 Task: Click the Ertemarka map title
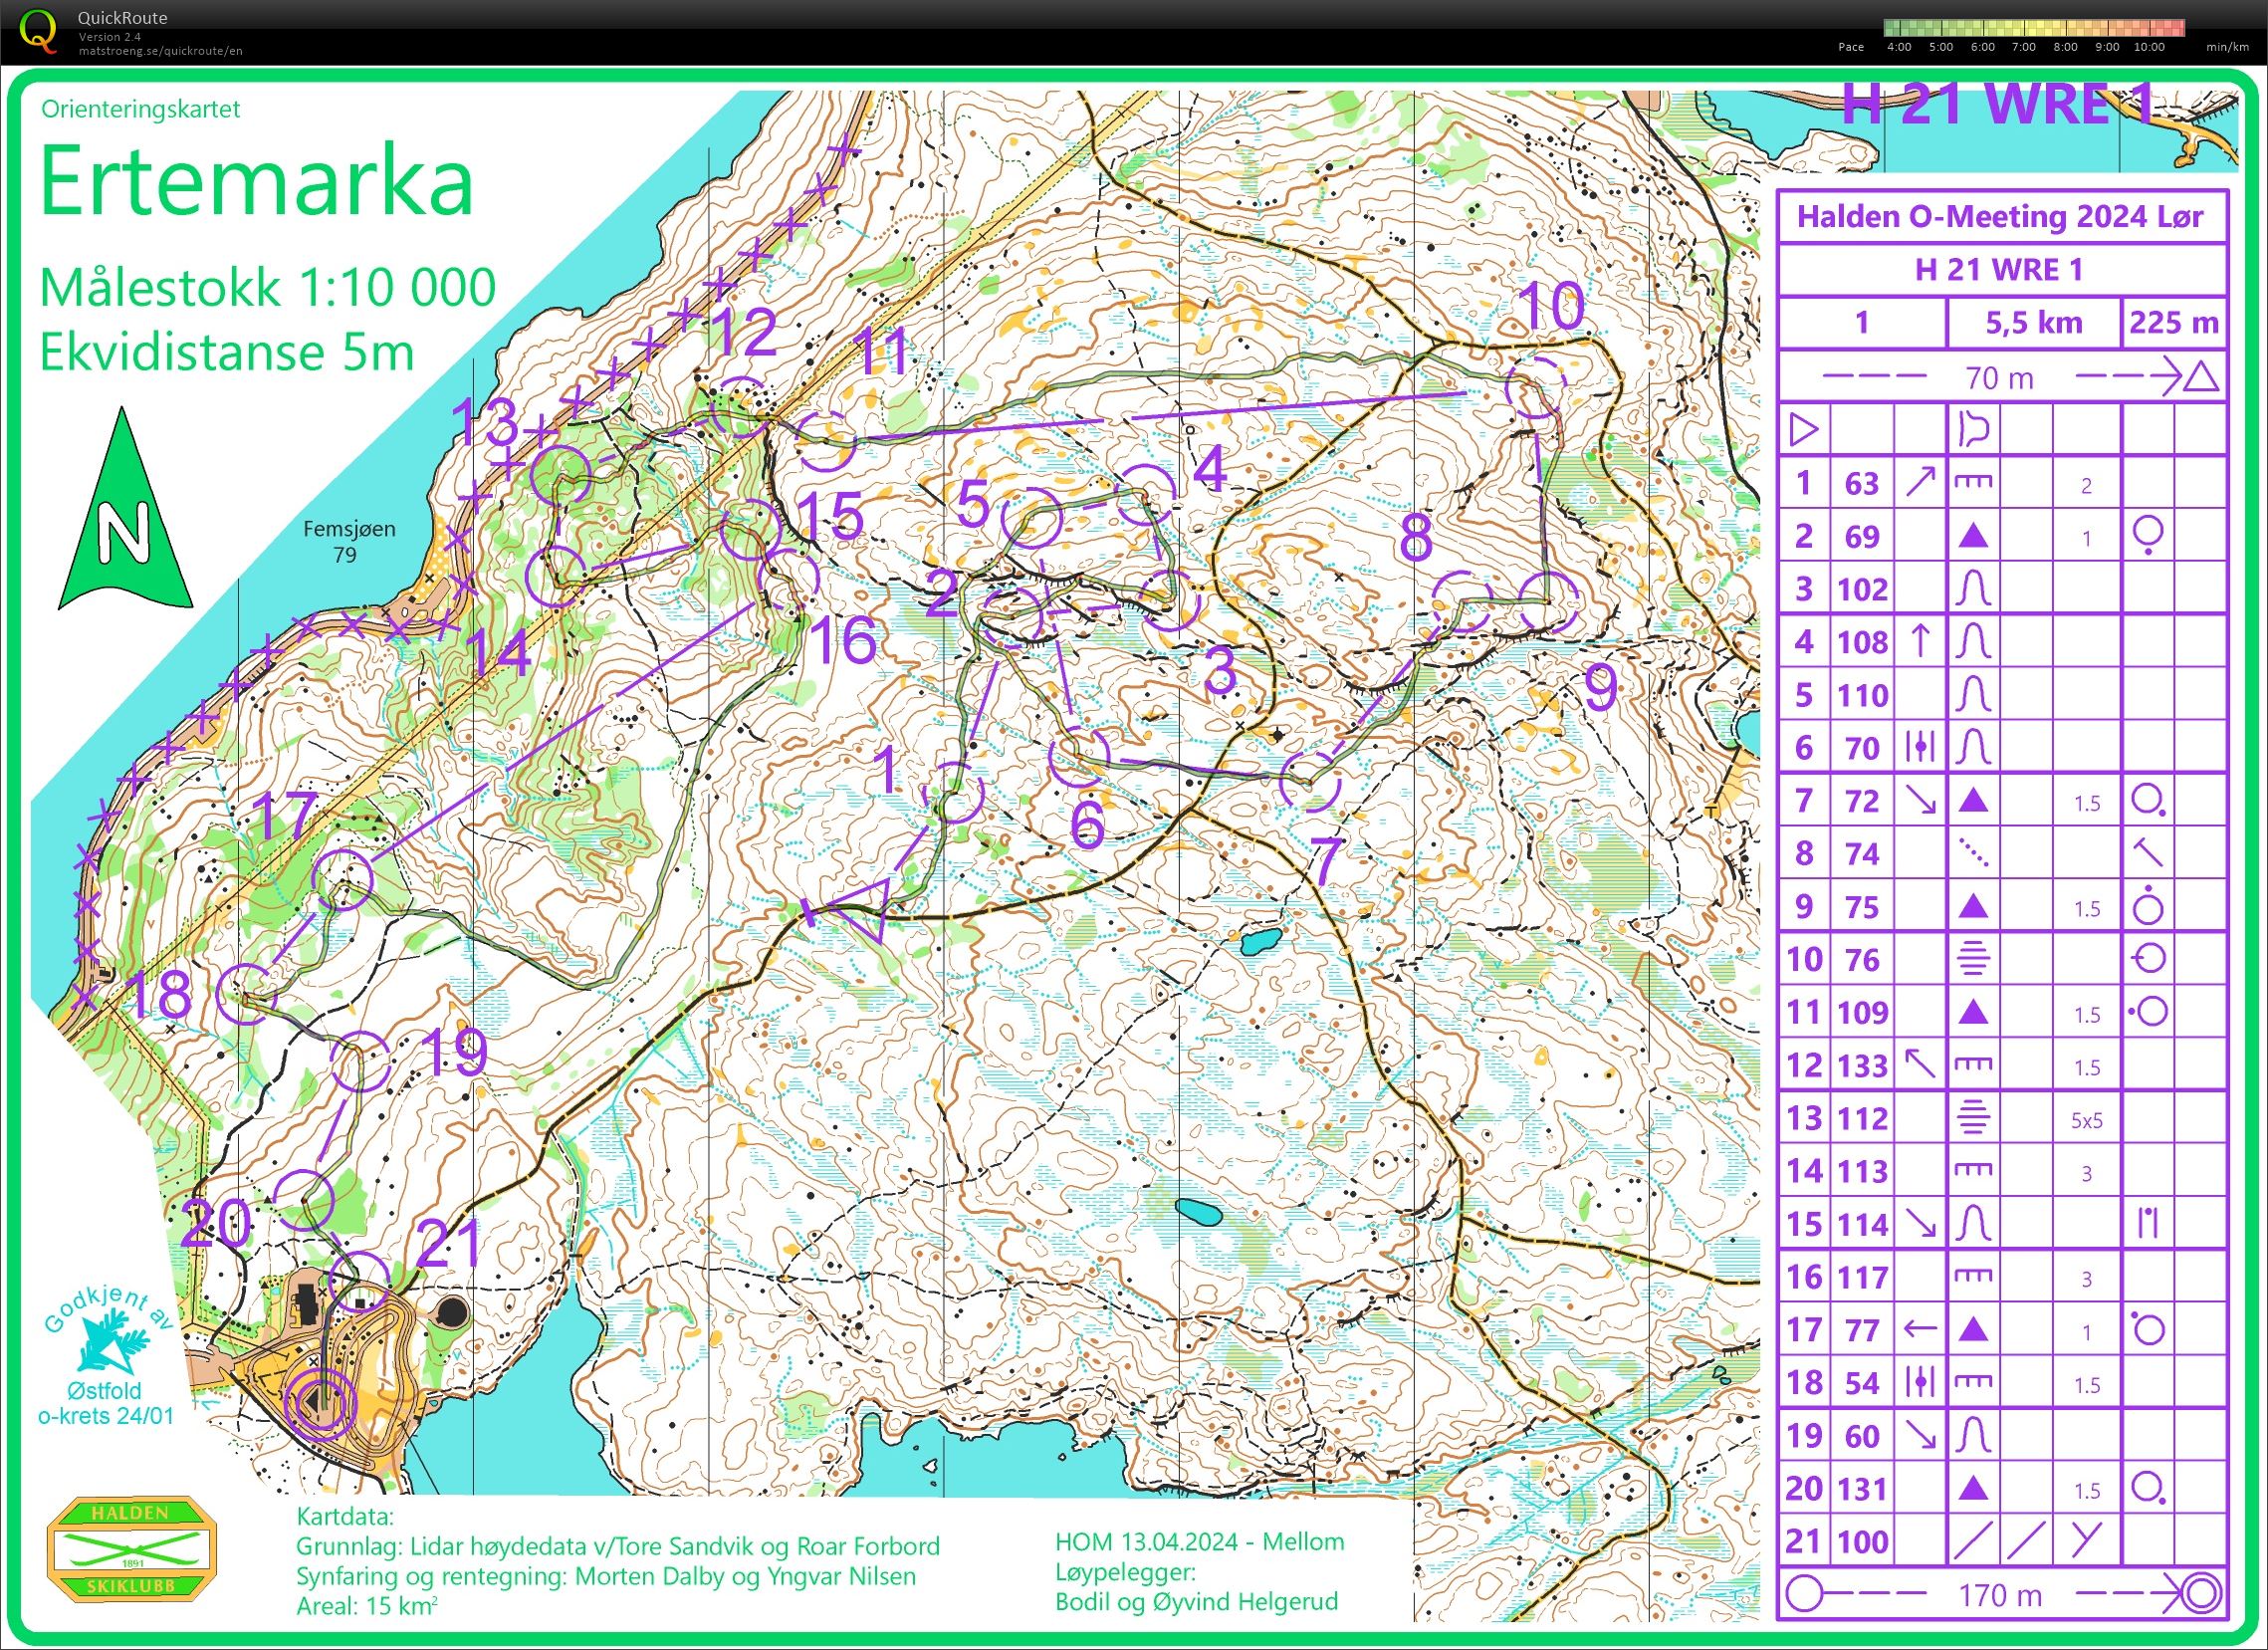(x=256, y=181)
